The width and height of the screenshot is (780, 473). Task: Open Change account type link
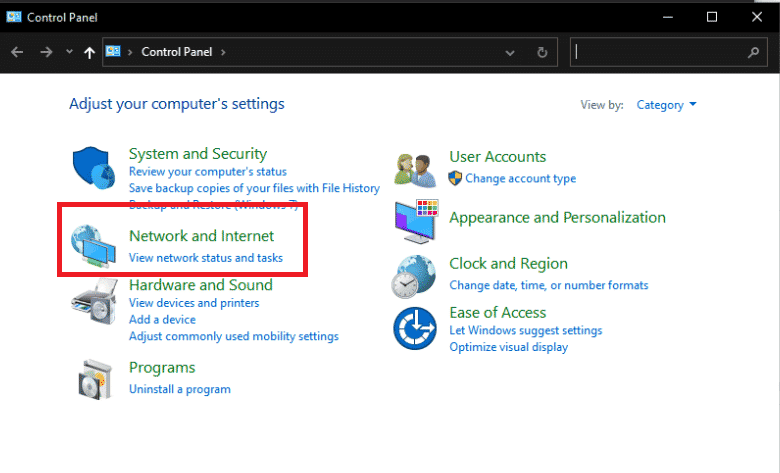pyautogui.click(x=520, y=179)
